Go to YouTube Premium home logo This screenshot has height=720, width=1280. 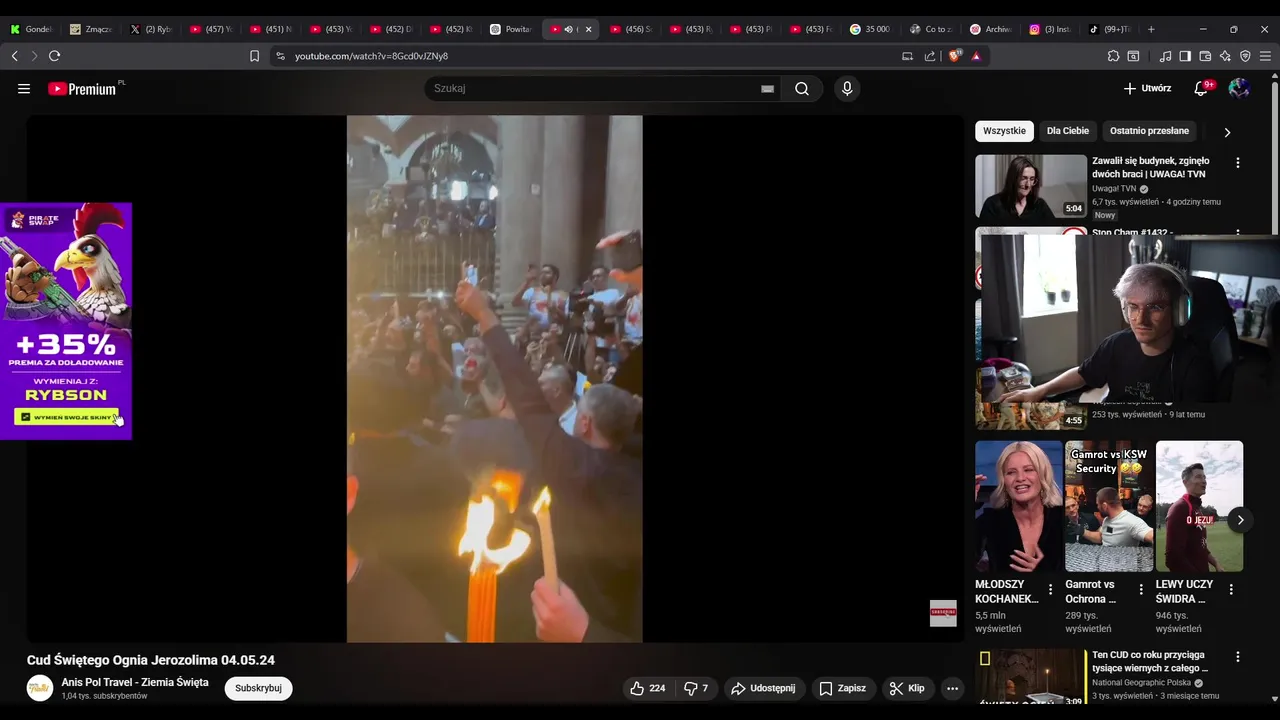(82, 89)
